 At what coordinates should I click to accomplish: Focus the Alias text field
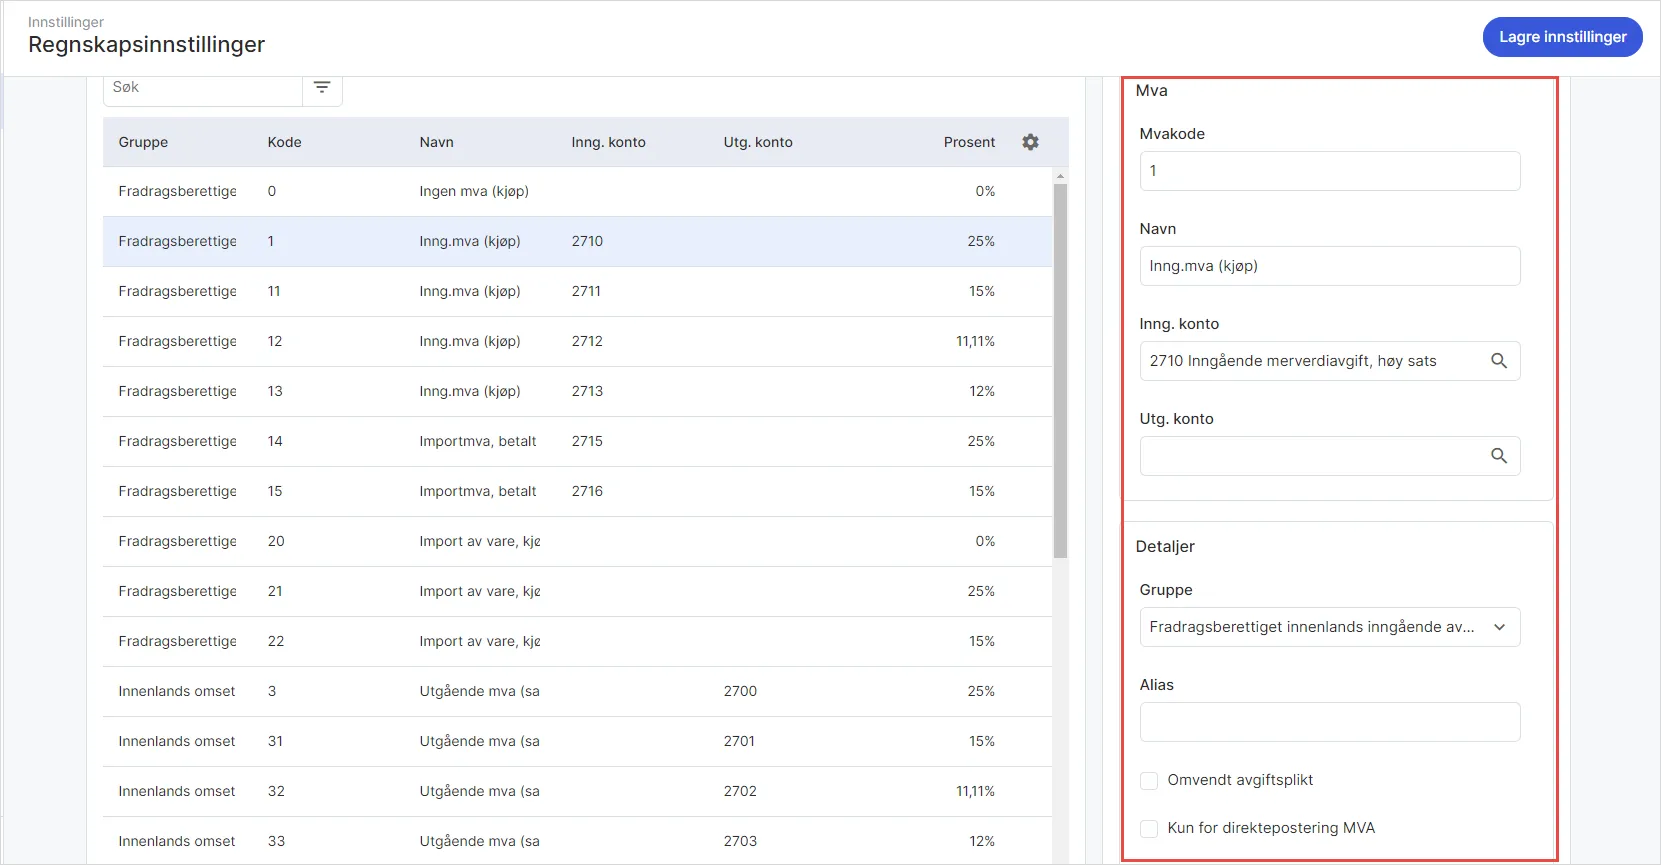tap(1330, 722)
